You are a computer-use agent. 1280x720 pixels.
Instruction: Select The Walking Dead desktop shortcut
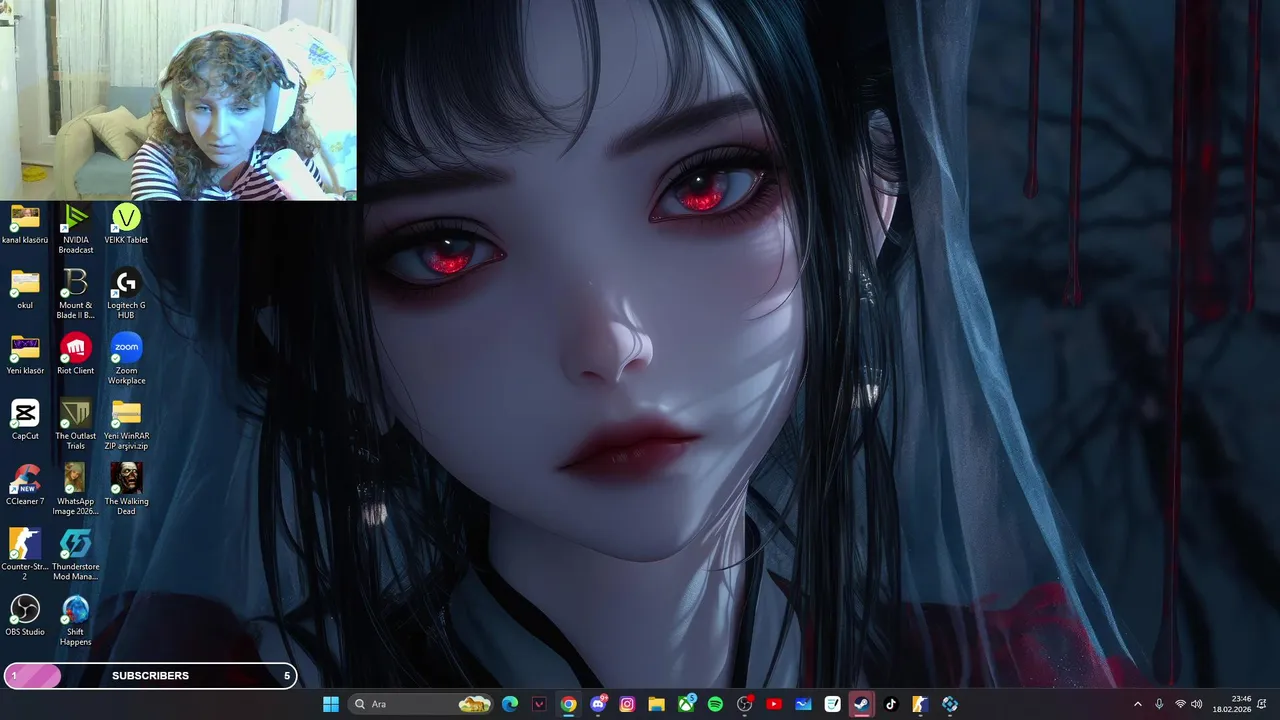[126, 489]
